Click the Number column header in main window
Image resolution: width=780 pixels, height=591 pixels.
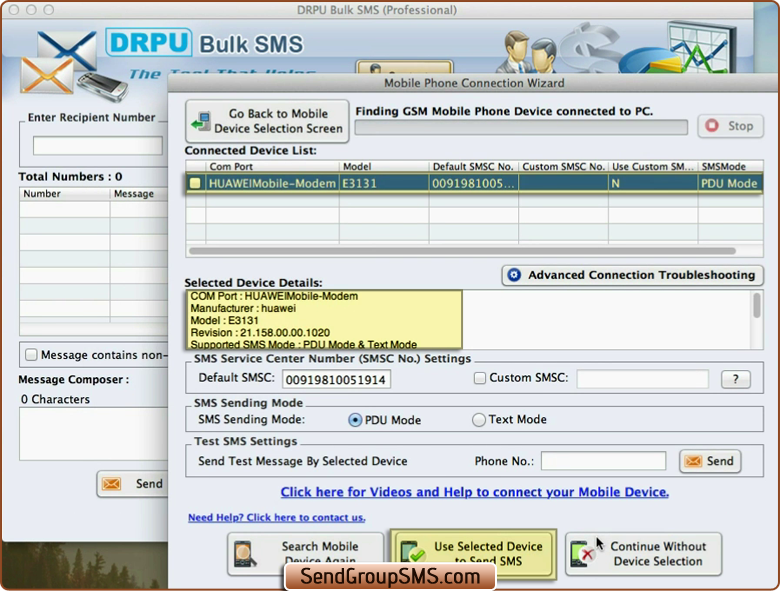click(x=64, y=194)
